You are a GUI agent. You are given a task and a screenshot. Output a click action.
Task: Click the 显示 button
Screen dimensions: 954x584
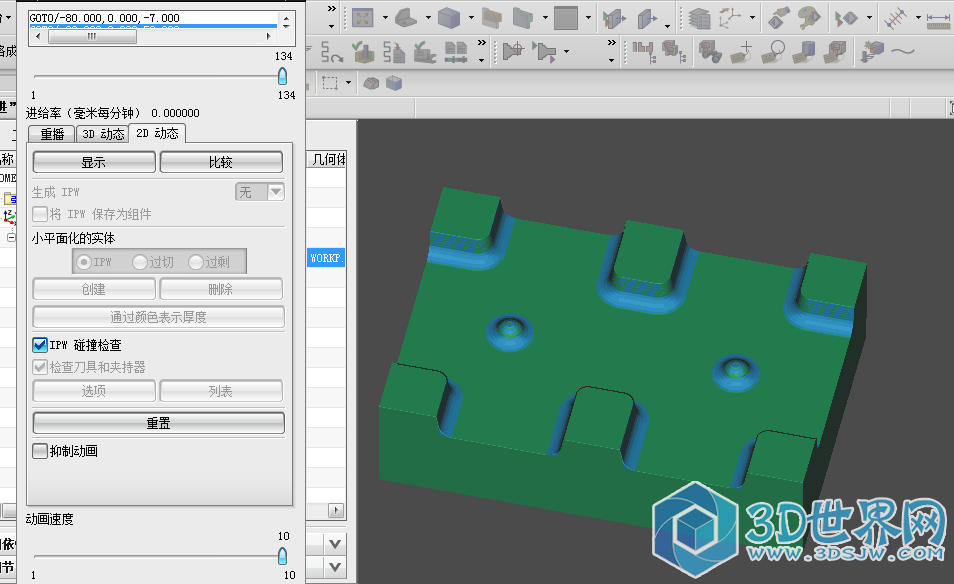point(94,162)
